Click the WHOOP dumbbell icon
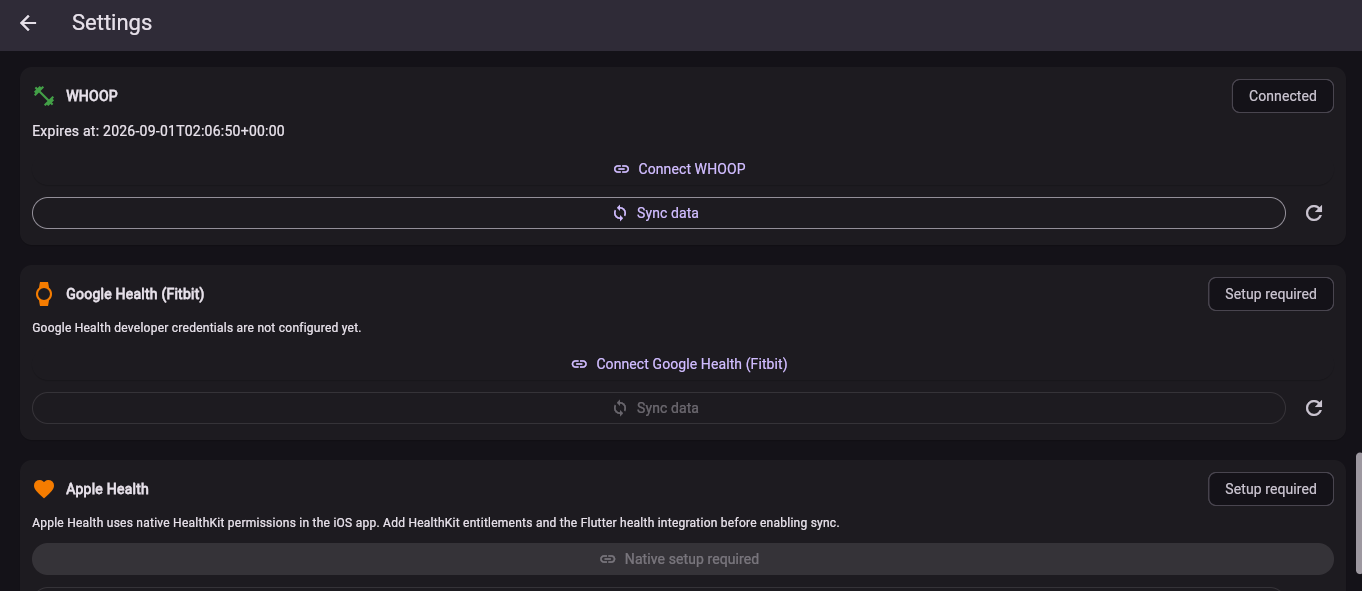Screen dimensions: 1362x591 tap(44, 96)
